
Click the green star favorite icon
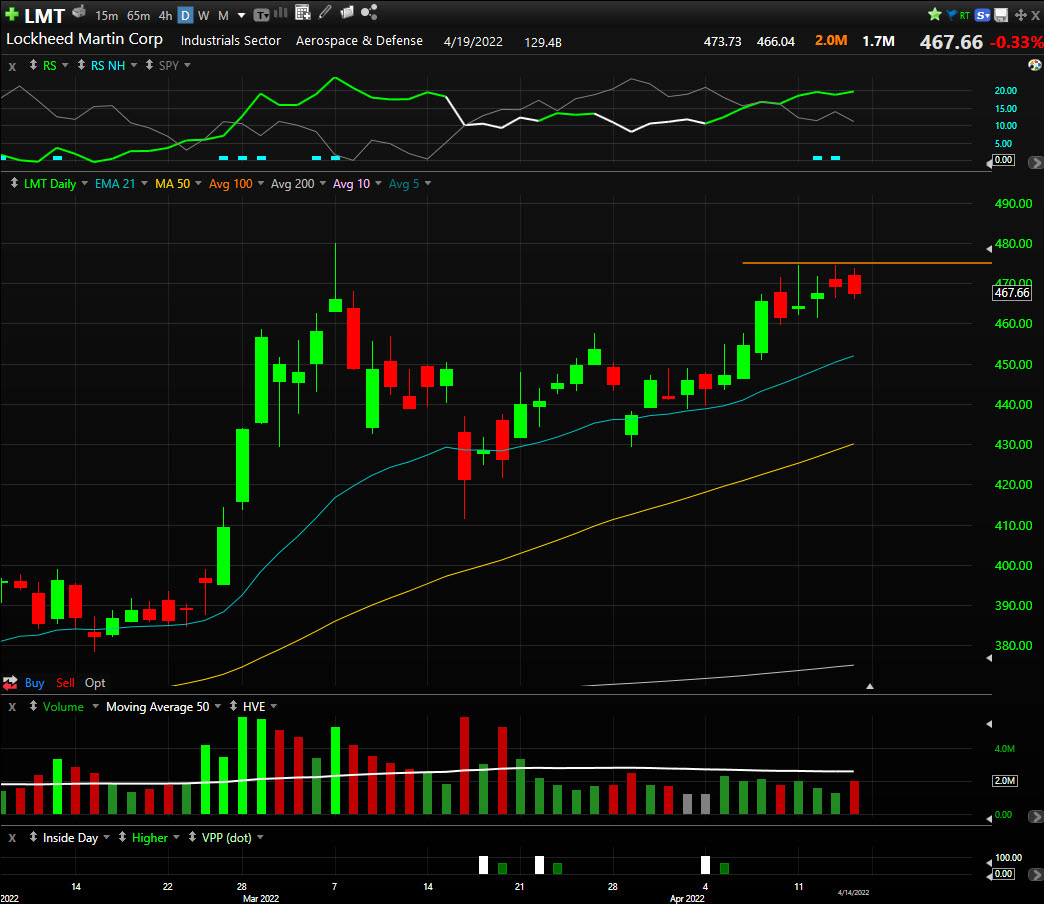pyautogui.click(x=934, y=15)
